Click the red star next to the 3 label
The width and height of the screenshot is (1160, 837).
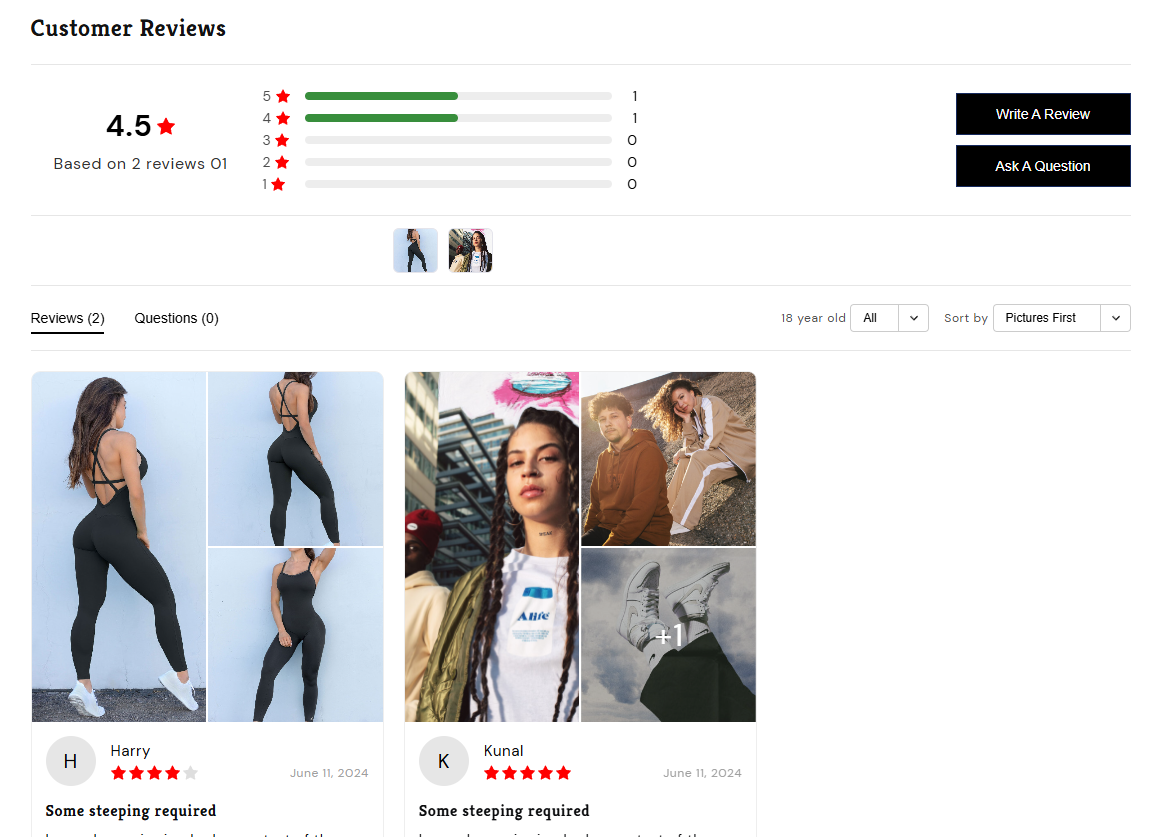click(x=282, y=140)
